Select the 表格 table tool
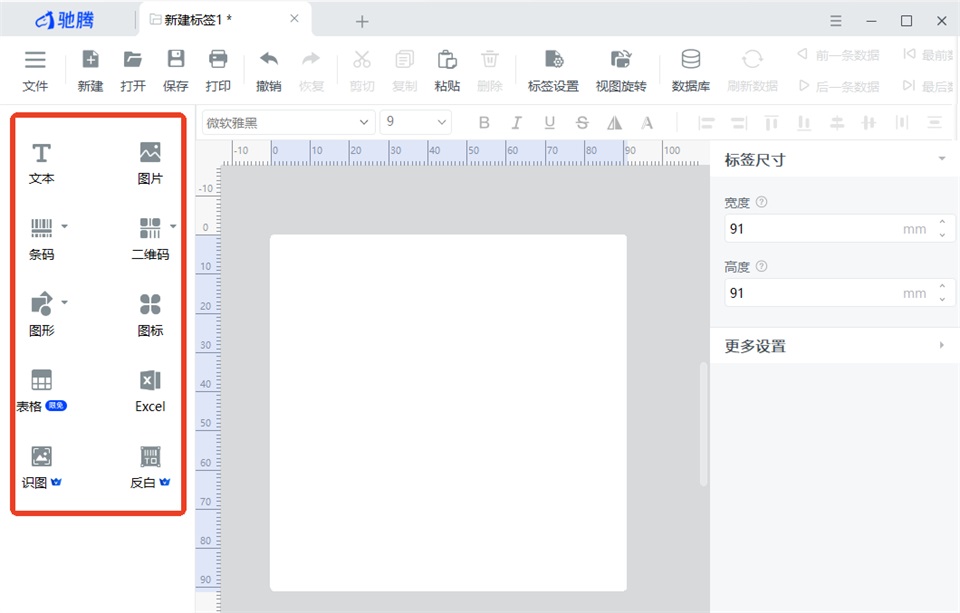 [x=41, y=391]
